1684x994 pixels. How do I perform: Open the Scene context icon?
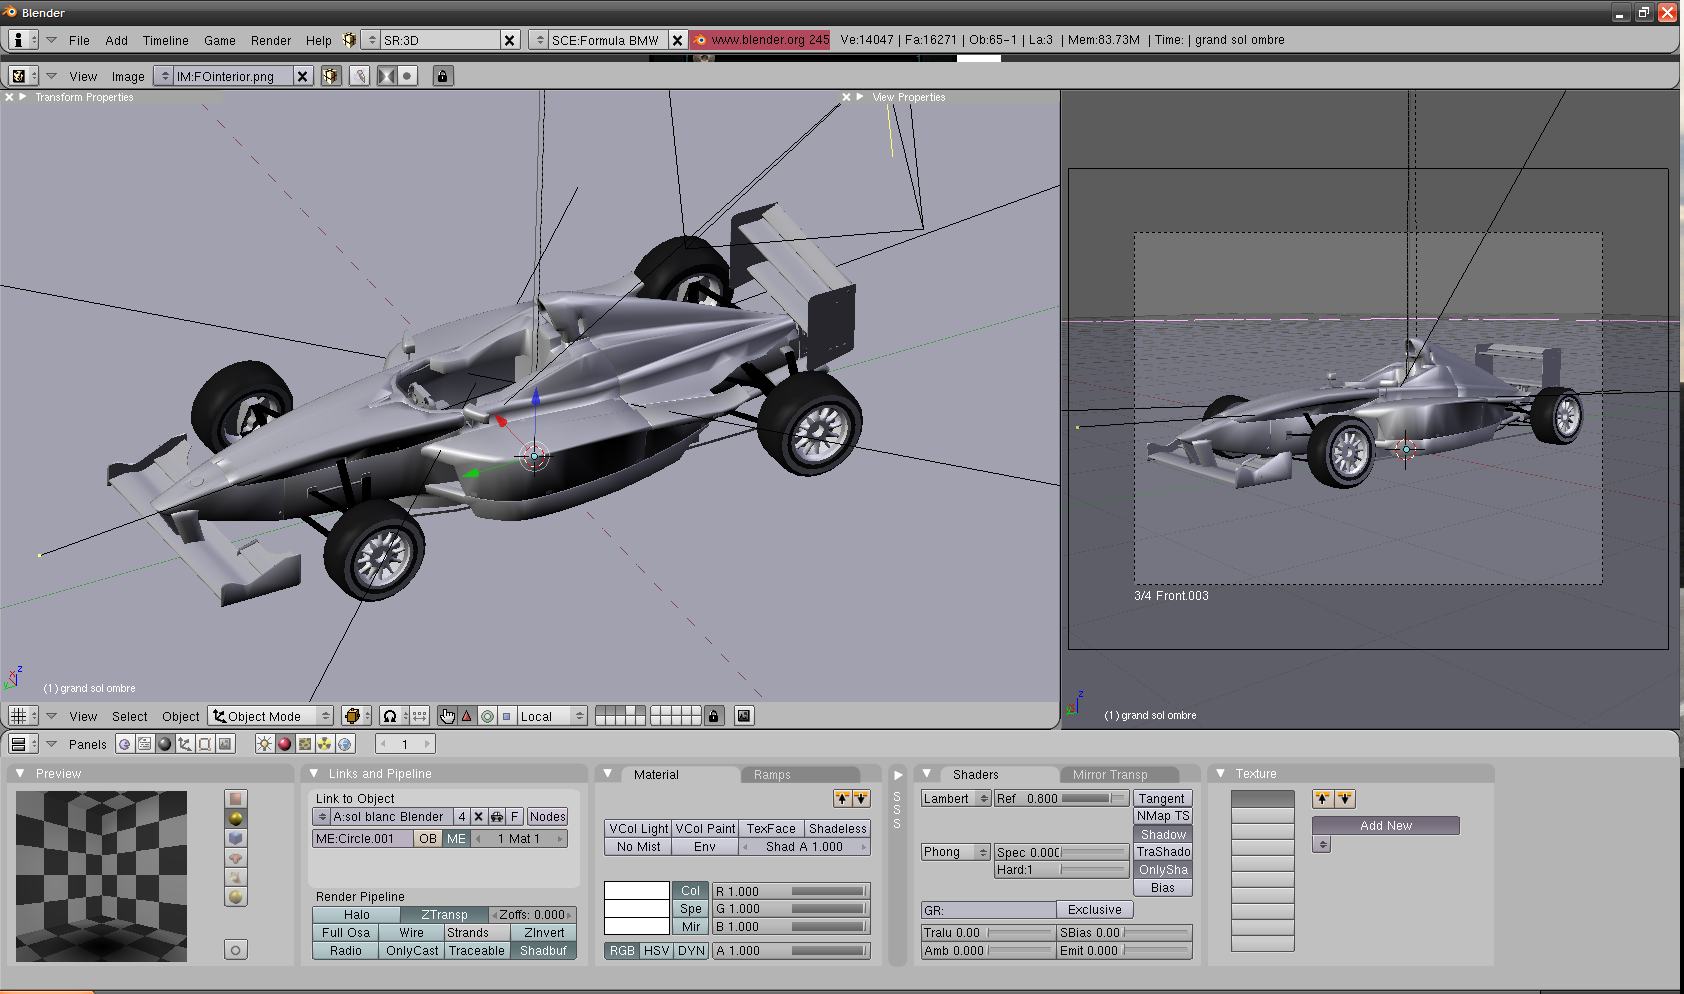click(x=225, y=744)
